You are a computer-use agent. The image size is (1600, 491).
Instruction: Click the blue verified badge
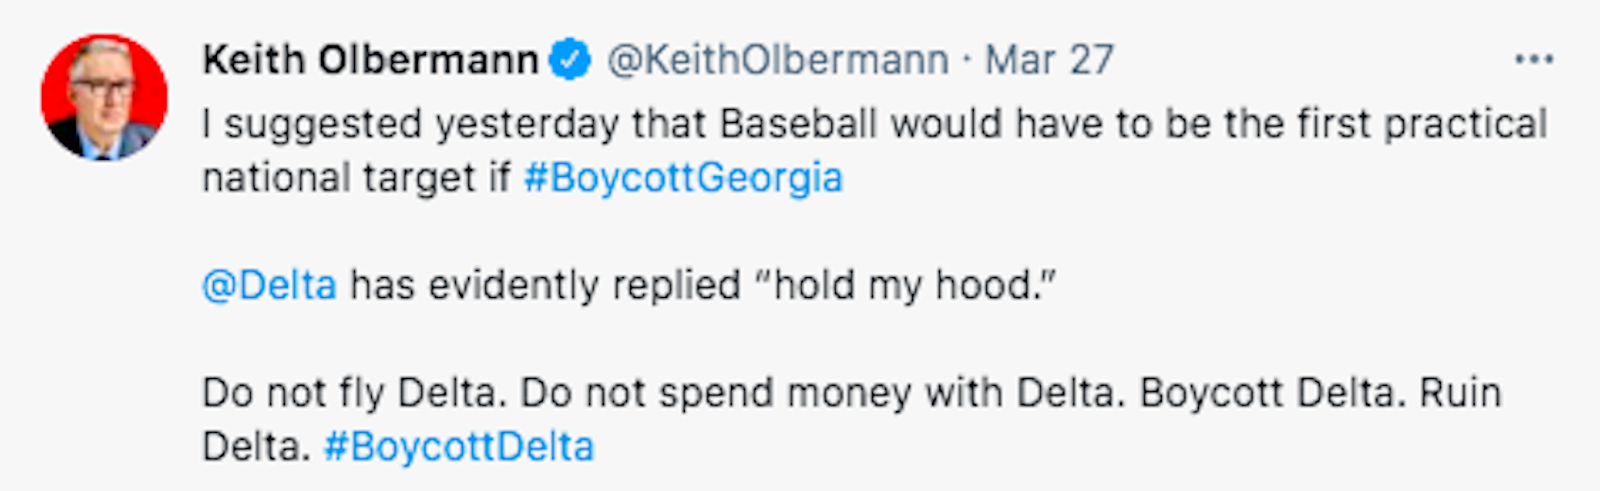pyautogui.click(x=571, y=60)
